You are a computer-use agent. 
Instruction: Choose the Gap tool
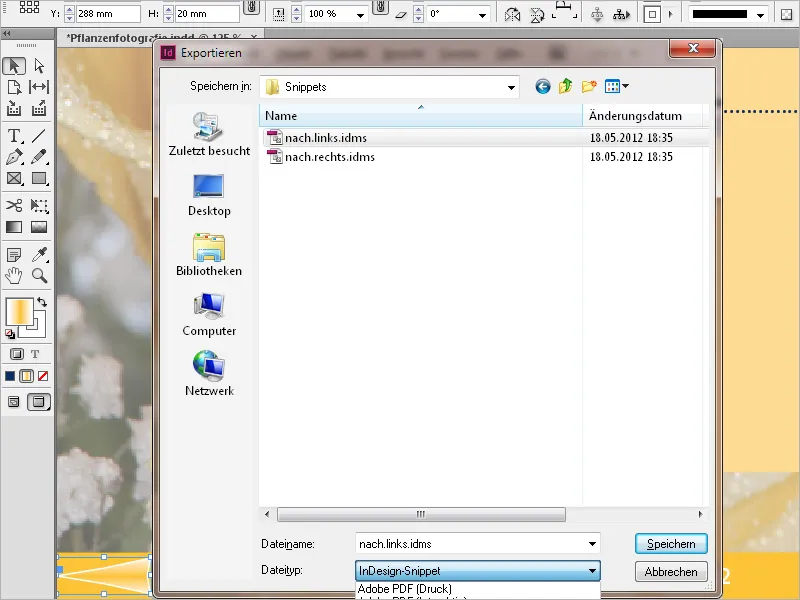pyautogui.click(x=39, y=87)
